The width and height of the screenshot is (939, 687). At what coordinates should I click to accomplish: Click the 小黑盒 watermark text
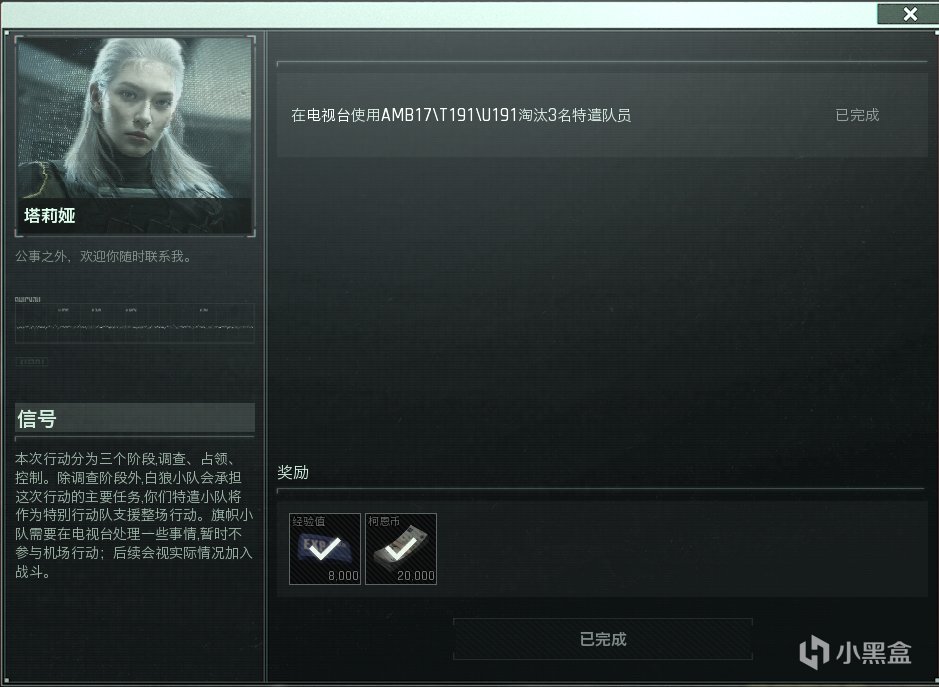(x=874, y=653)
